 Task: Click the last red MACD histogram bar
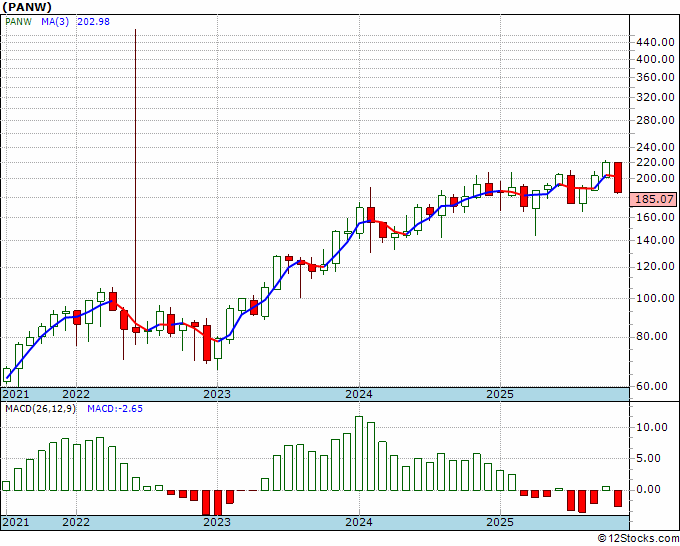point(618,498)
